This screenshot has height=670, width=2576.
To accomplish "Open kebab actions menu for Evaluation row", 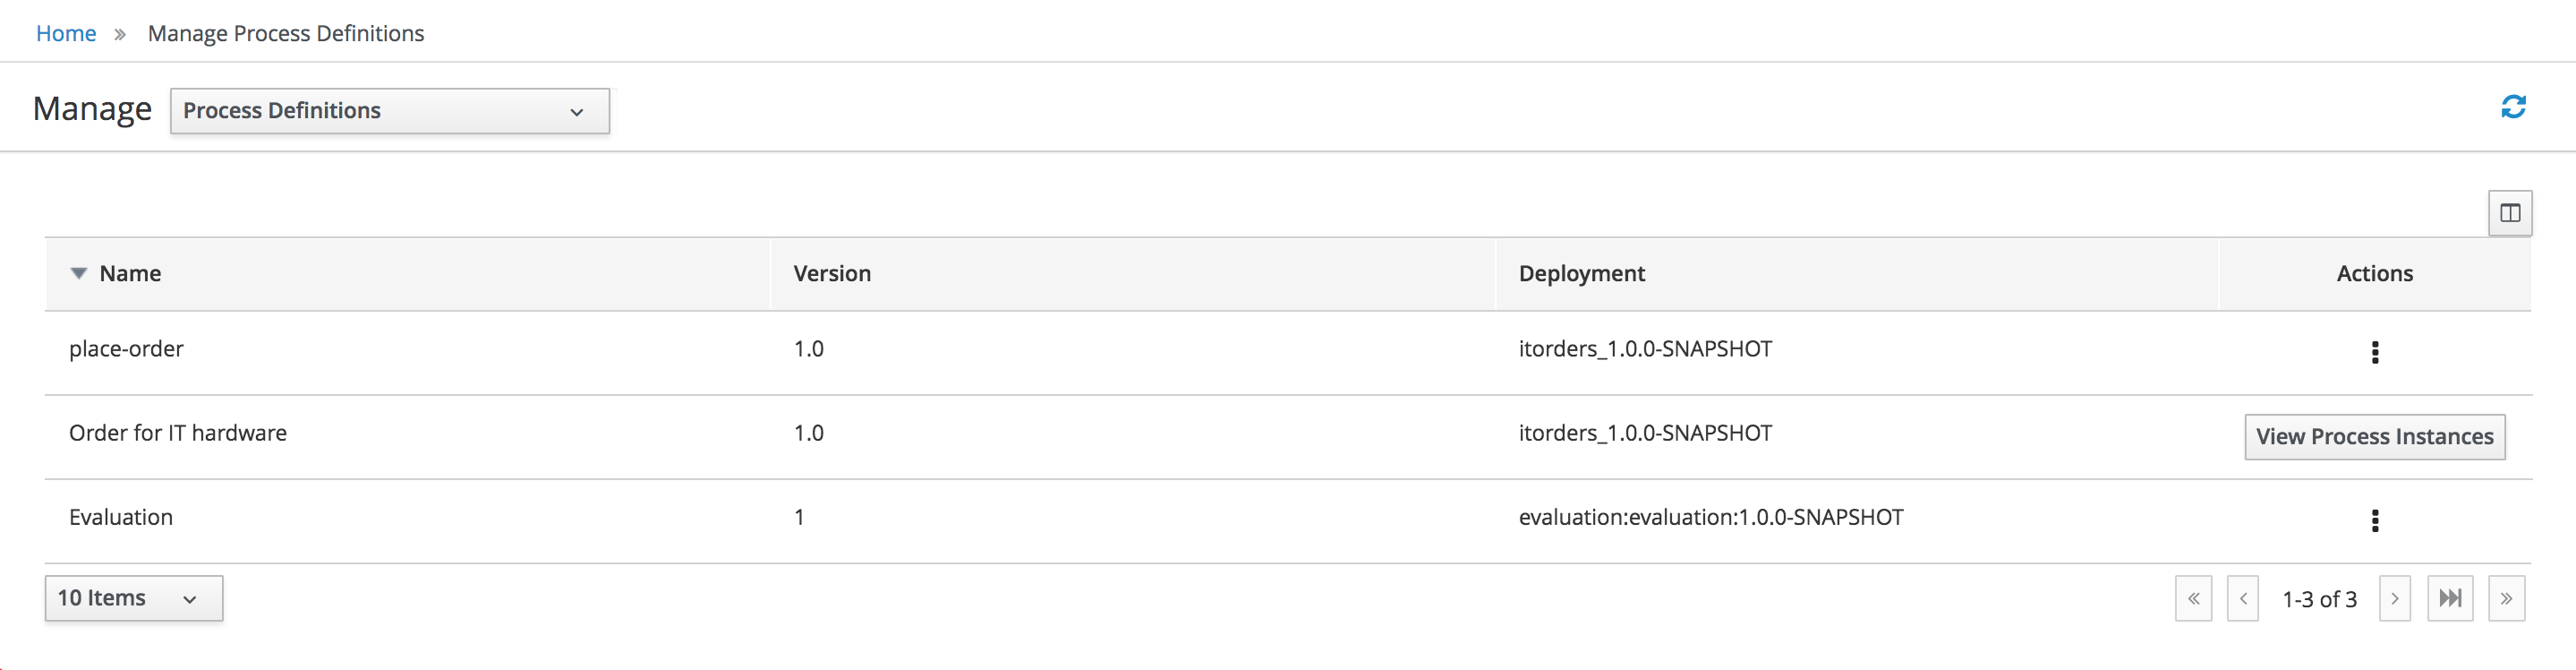I will tap(2375, 520).
